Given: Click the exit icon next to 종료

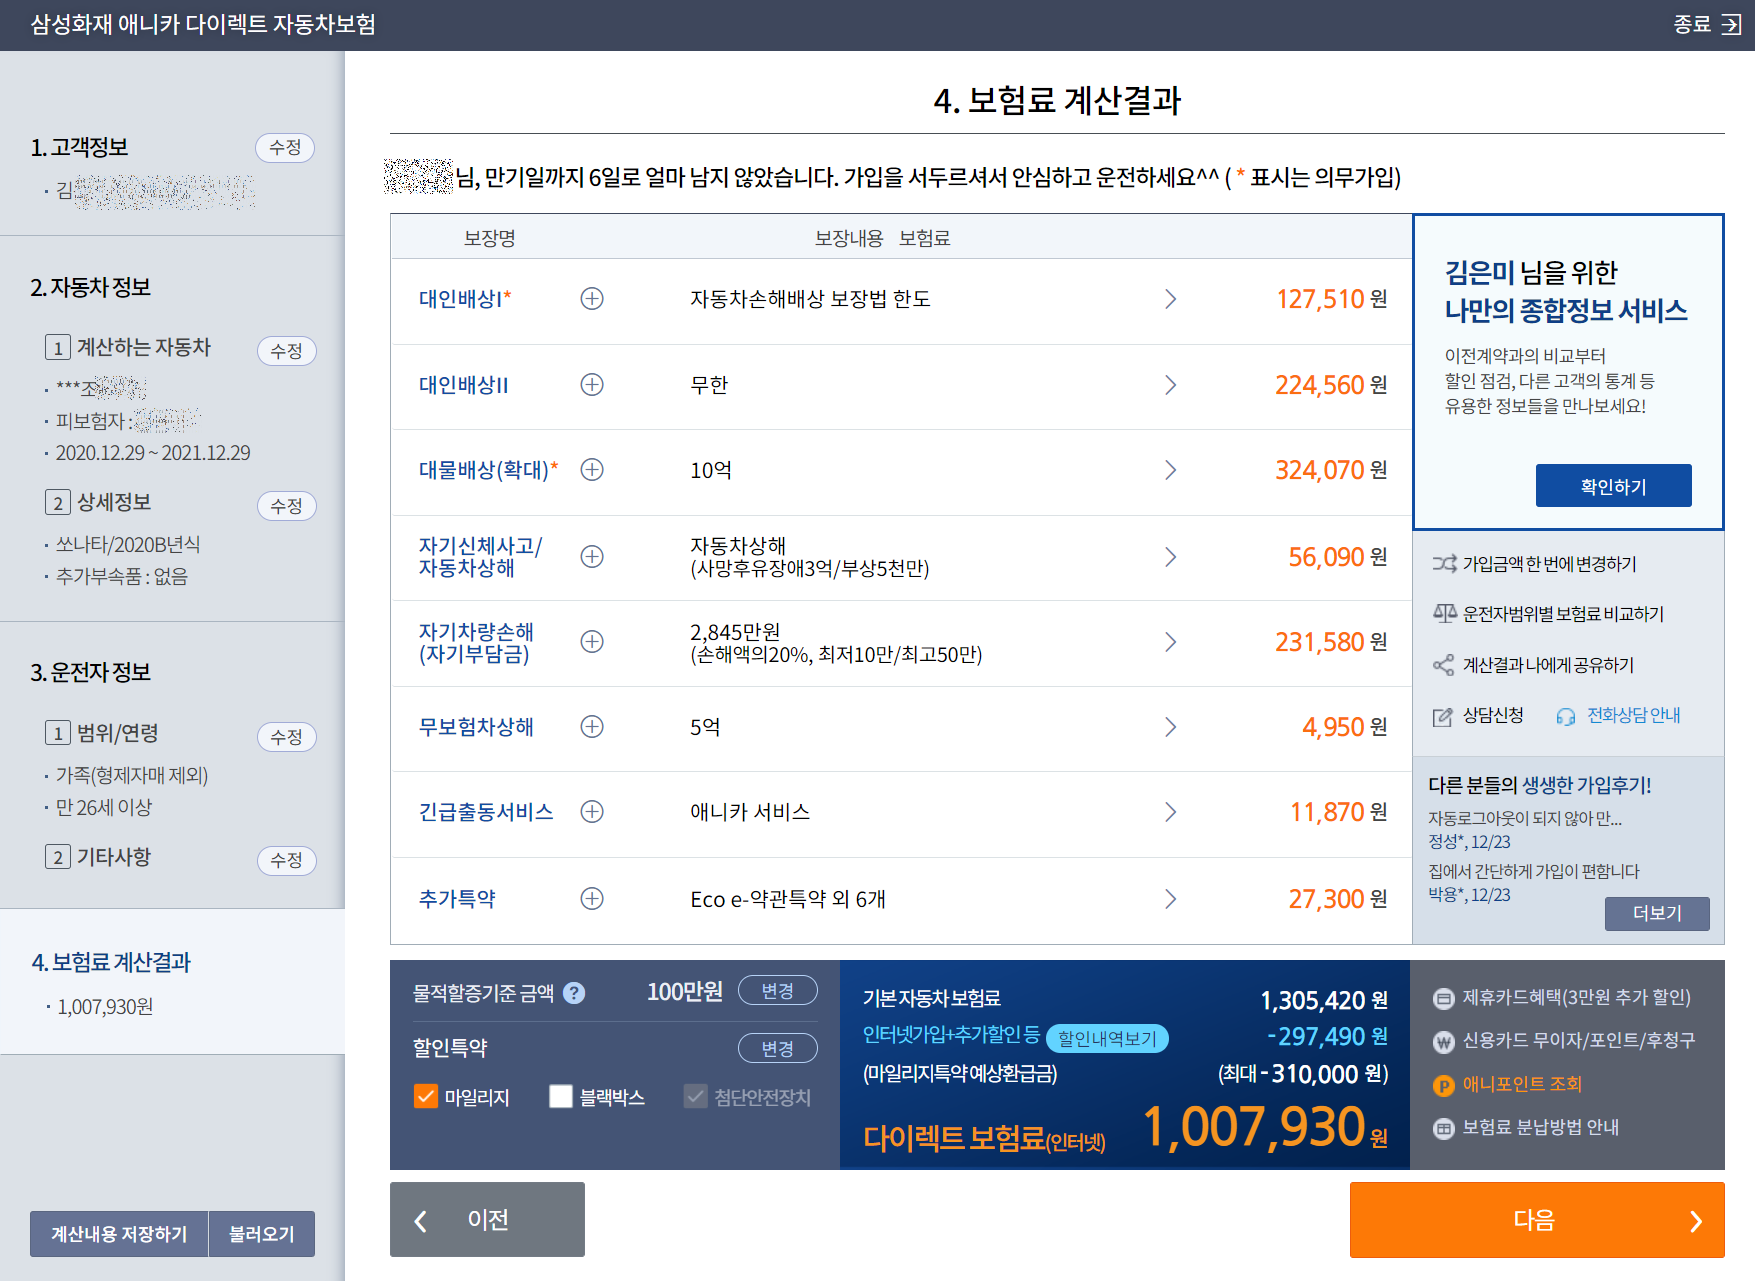Looking at the screenshot, I should 1731,24.
